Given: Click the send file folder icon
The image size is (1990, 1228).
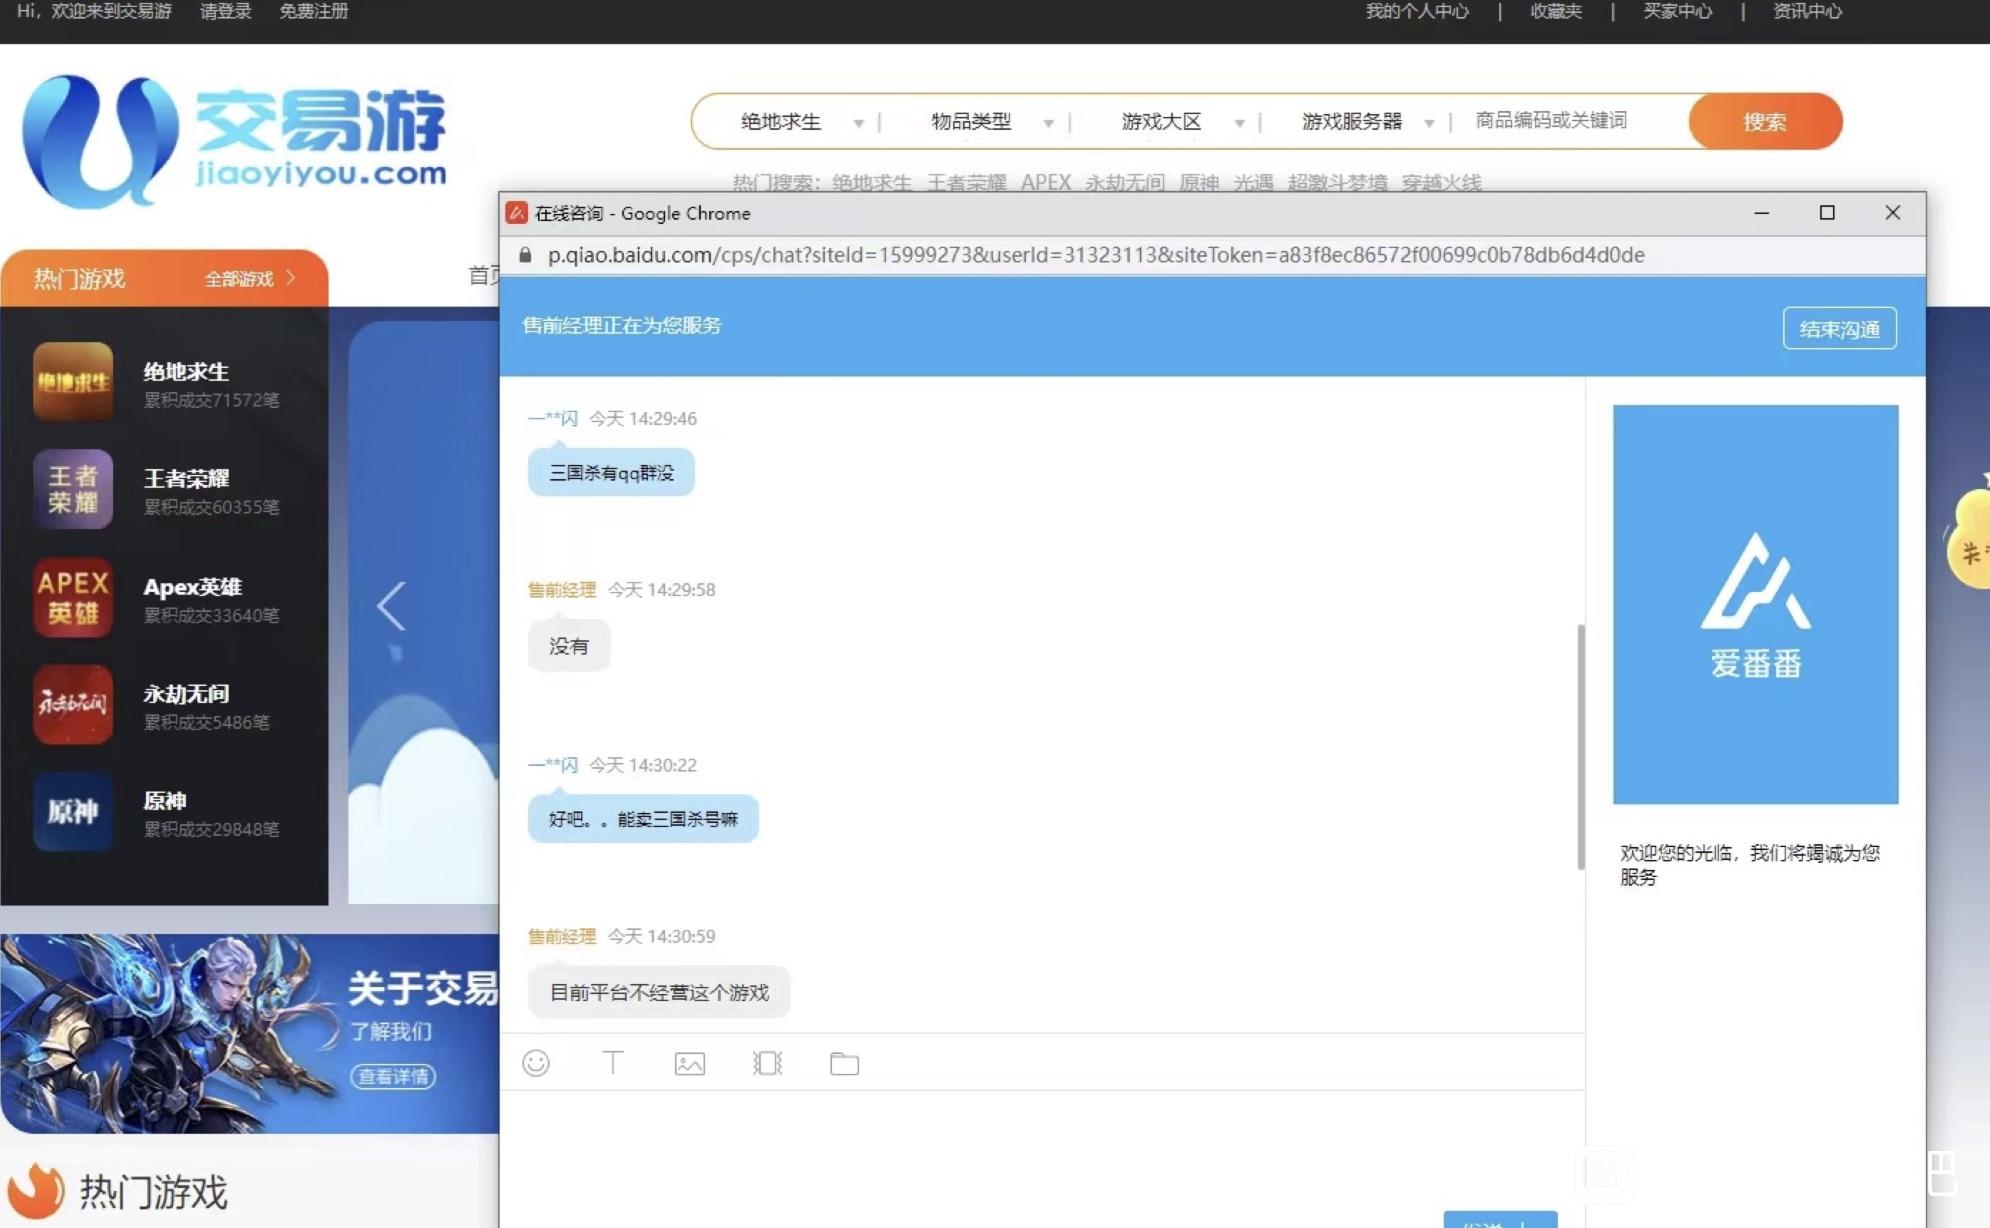Looking at the screenshot, I should pyautogui.click(x=844, y=1064).
